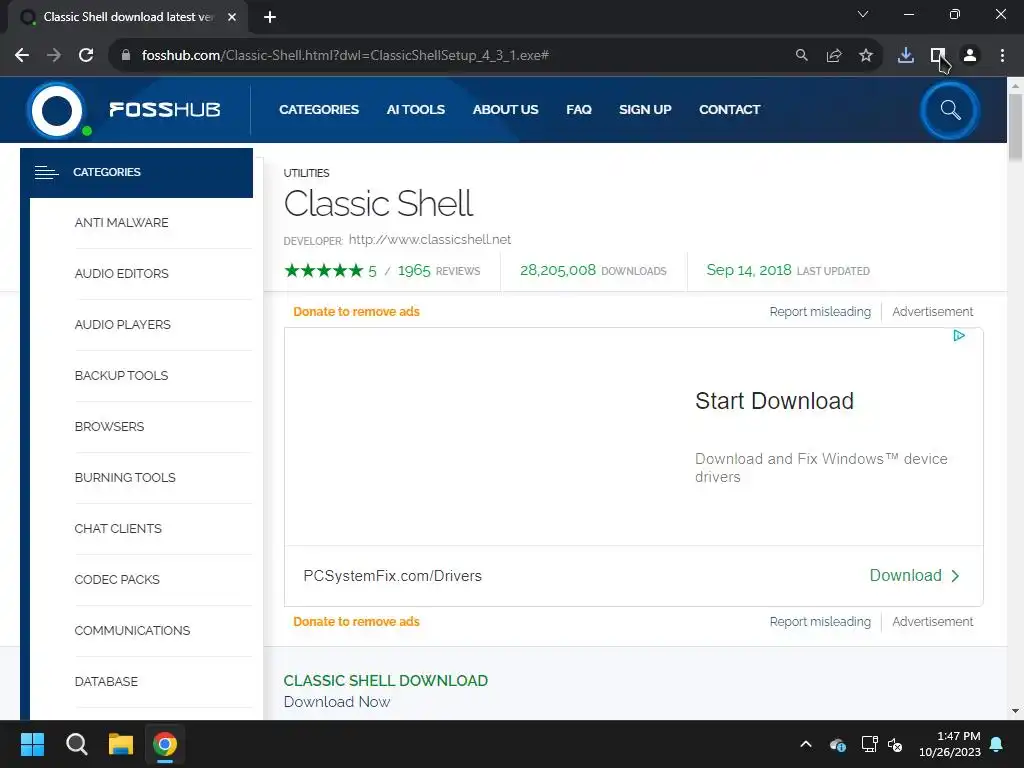This screenshot has height=768, width=1024.
Task: Select ANTI MALWARE category
Action: coord(121,223)
